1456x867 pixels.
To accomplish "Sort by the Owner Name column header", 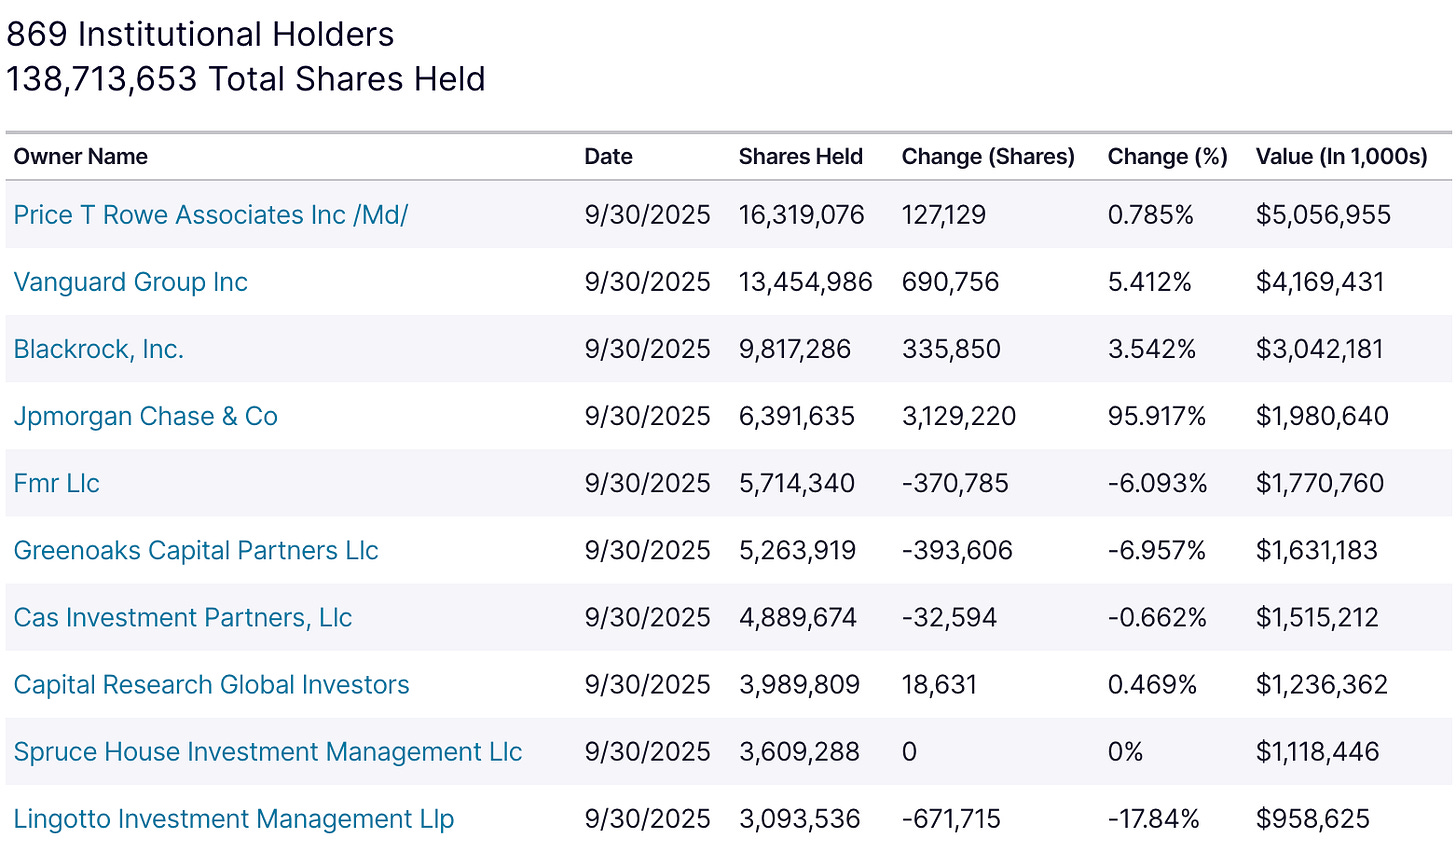I will [x=80, y=156].
